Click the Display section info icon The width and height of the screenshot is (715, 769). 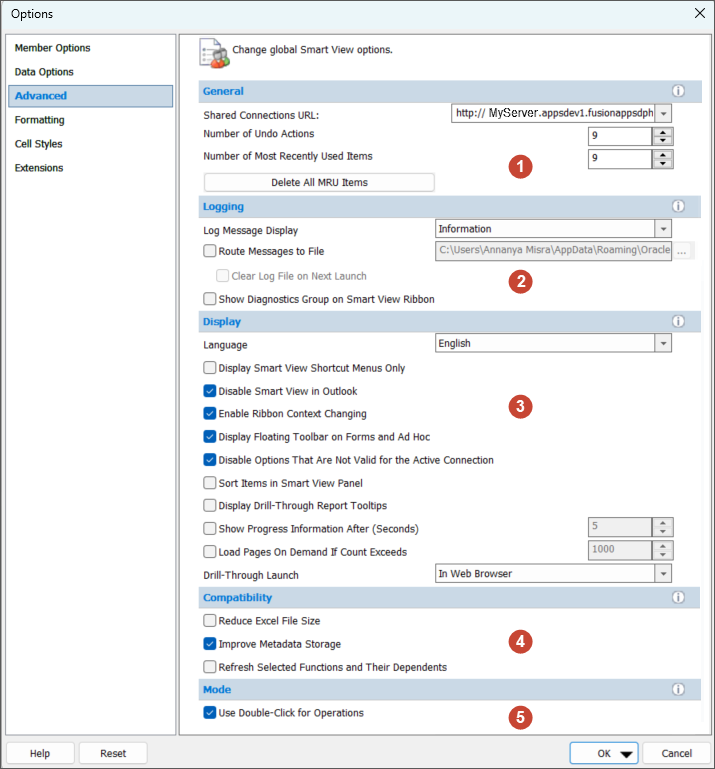(x=678, y=322)
